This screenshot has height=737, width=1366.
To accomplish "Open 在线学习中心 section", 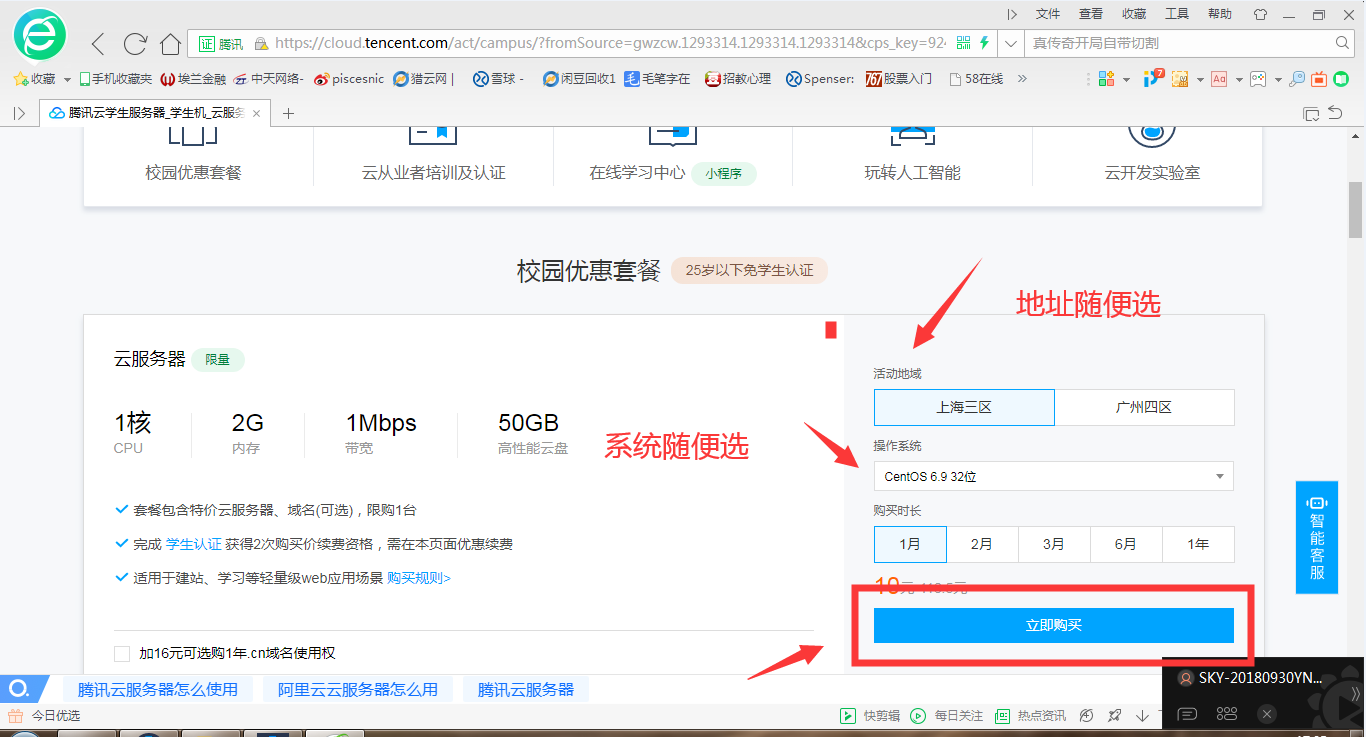I will 637,173.
